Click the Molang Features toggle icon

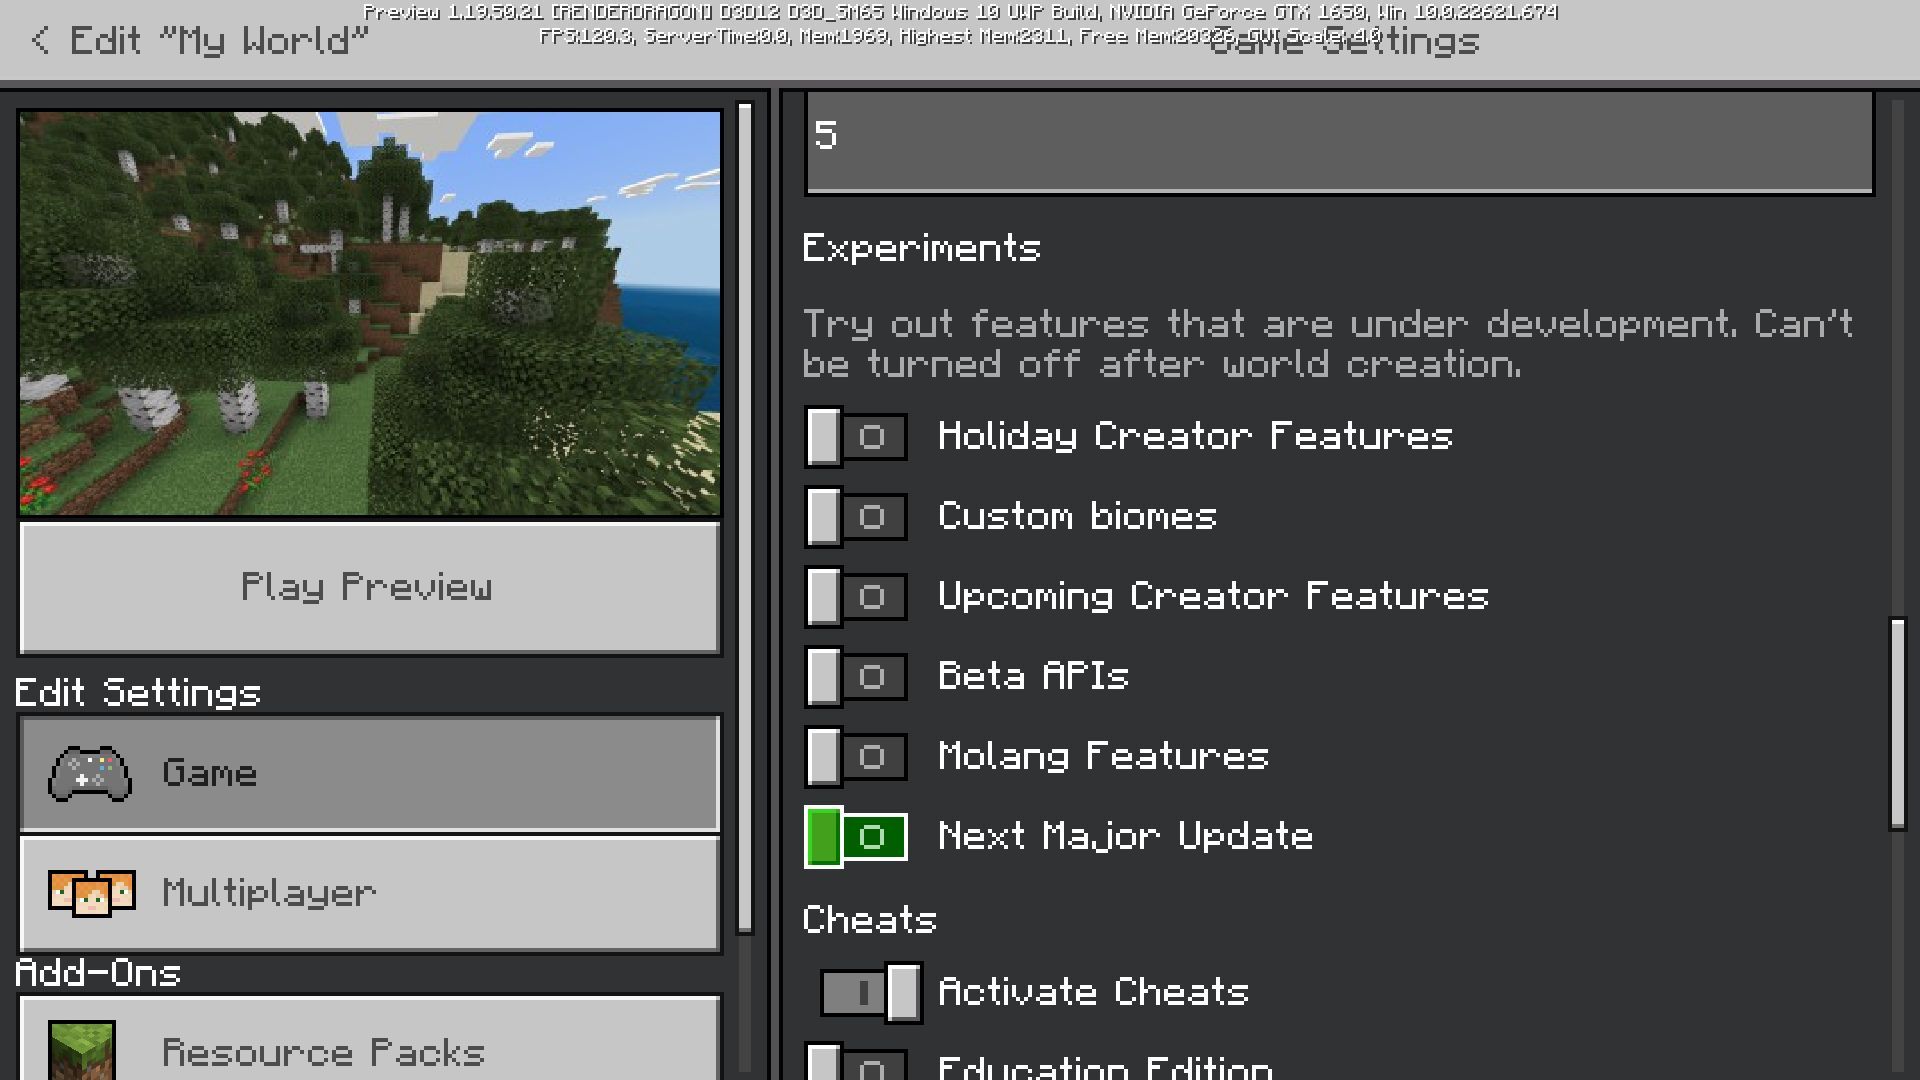tap(857, 756)
